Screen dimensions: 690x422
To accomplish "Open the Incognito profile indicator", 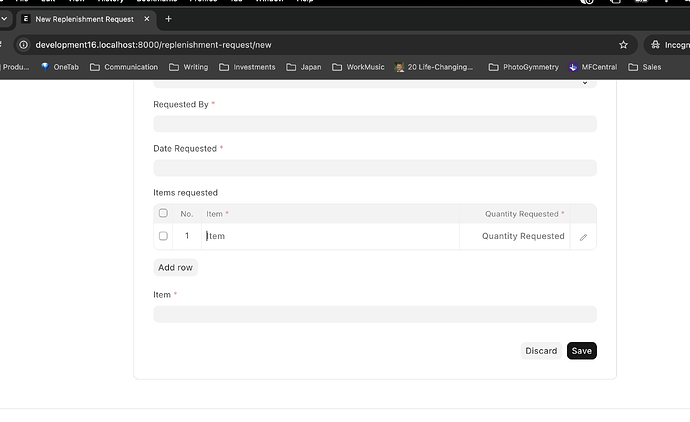I will [669, 45].
